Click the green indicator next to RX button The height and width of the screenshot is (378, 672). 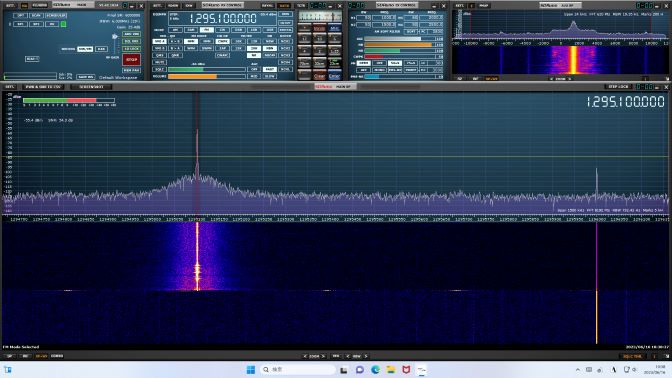63,24
